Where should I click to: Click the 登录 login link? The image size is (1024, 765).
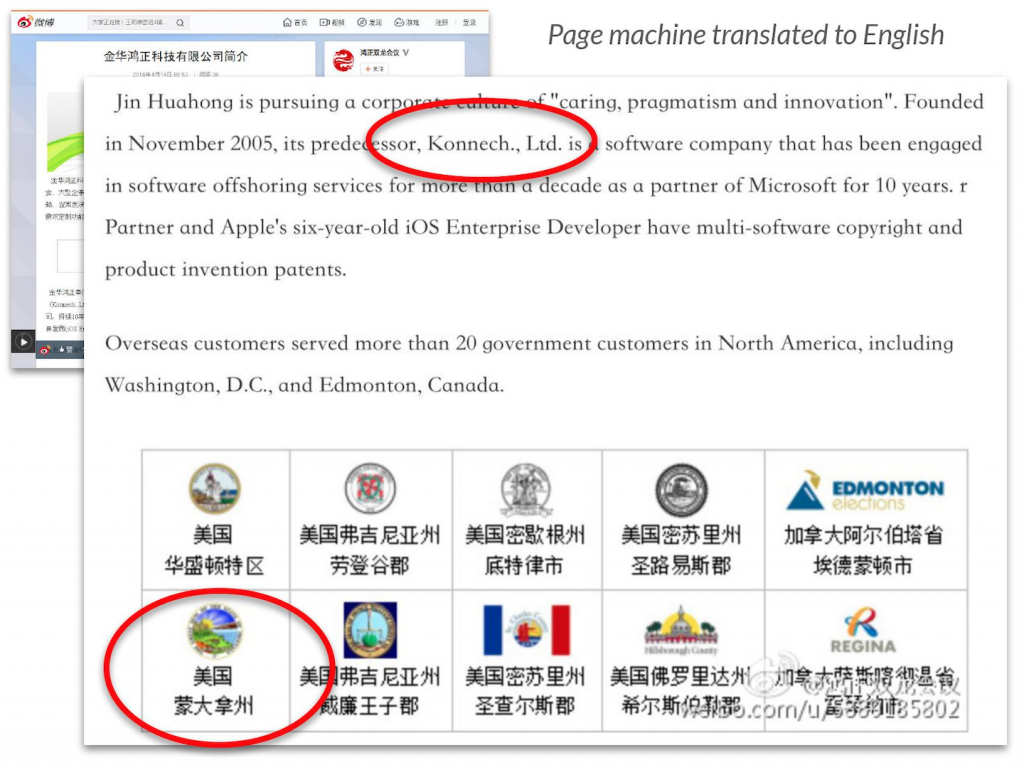tap(470, 22)
